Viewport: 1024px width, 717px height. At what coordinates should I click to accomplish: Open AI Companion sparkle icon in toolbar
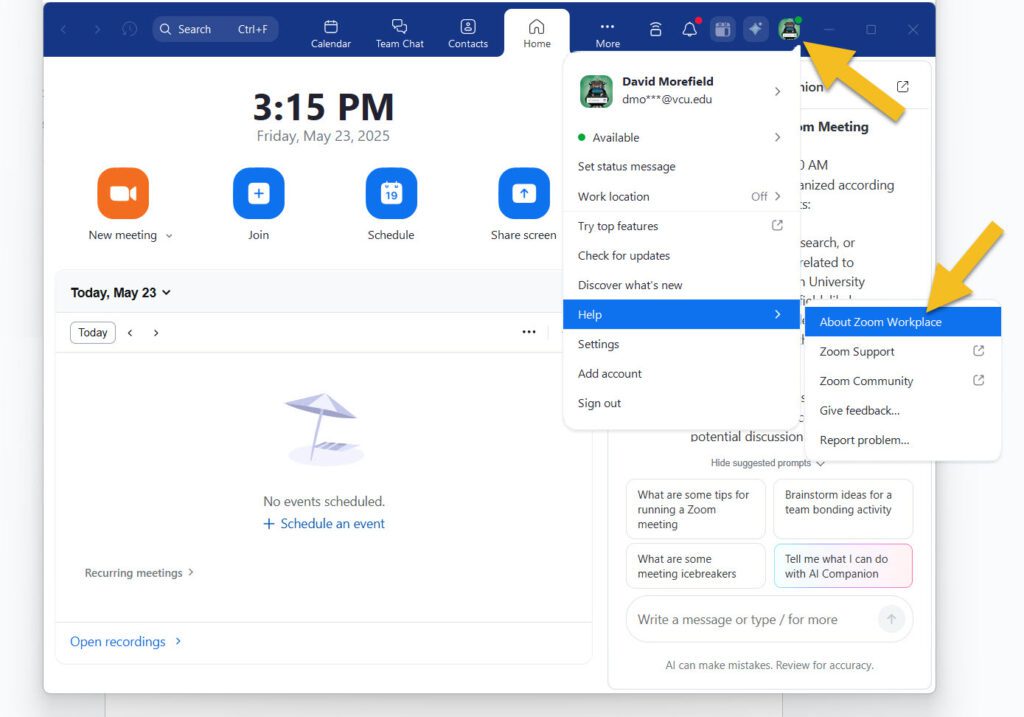(x=756, y=30)
